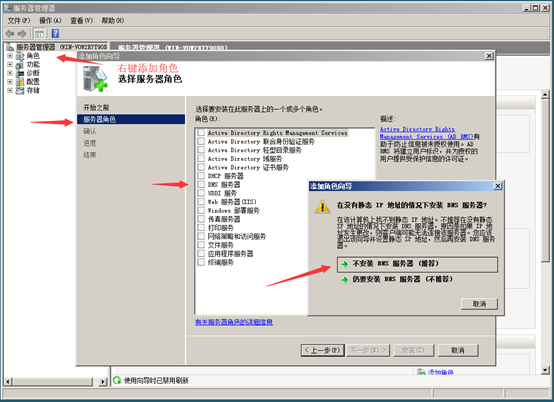The height and width of the screenshot is (402, 554).
Task: Check Active Directory 轻型目录服务
Action: [x=201, y=150]
